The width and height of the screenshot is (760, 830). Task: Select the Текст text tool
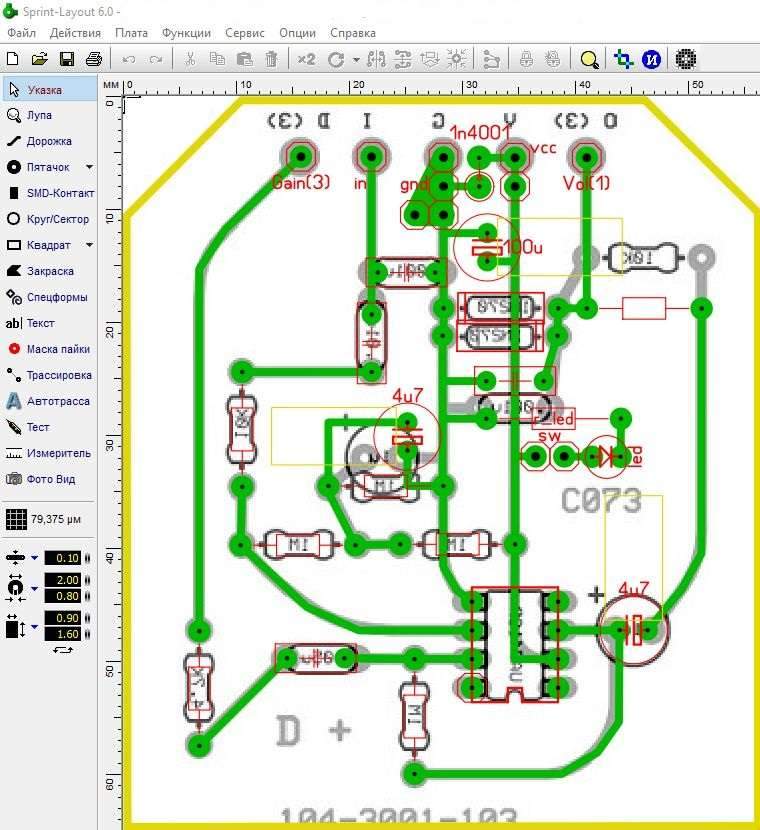point(40,323)
